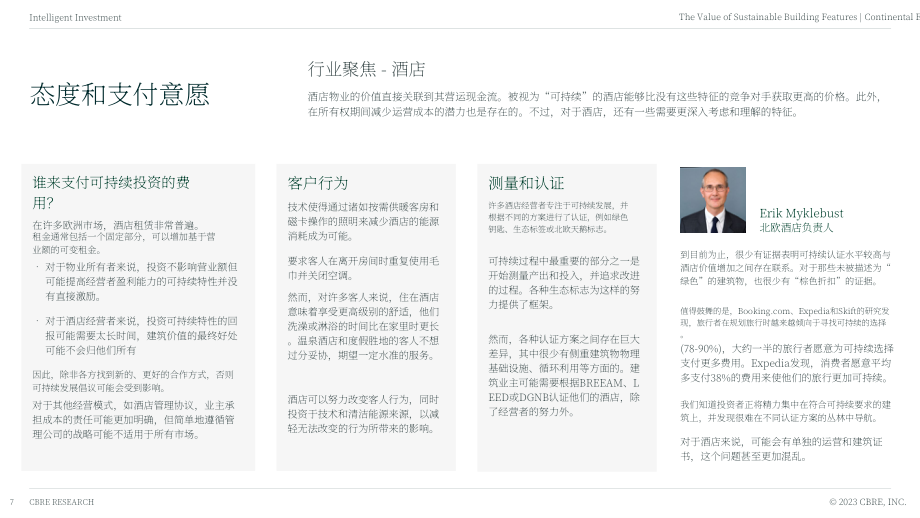920x518 pixels.
Task: Click The Value of Sustainable Building Features header
Action: click(x=799, y=17)
